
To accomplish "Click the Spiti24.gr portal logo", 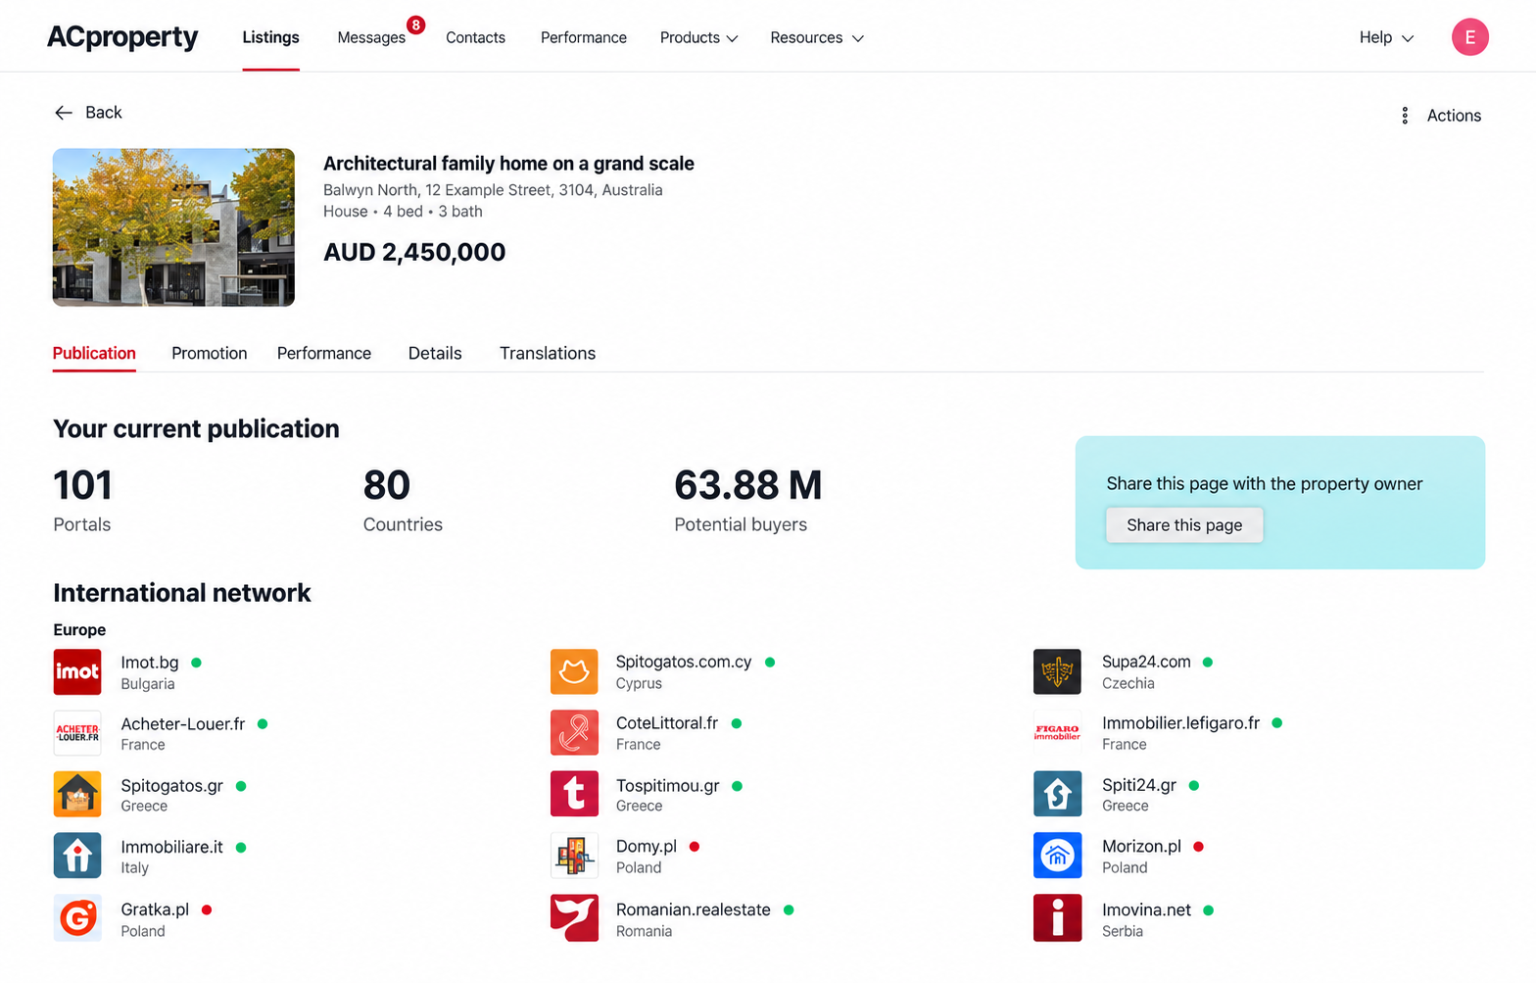I will (x=1057, y=795).
